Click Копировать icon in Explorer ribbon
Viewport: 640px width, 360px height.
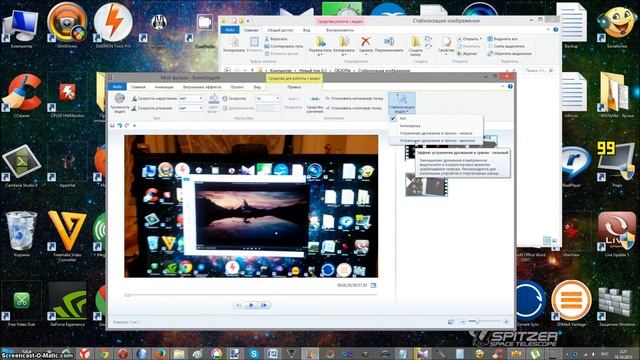[234, 44]
